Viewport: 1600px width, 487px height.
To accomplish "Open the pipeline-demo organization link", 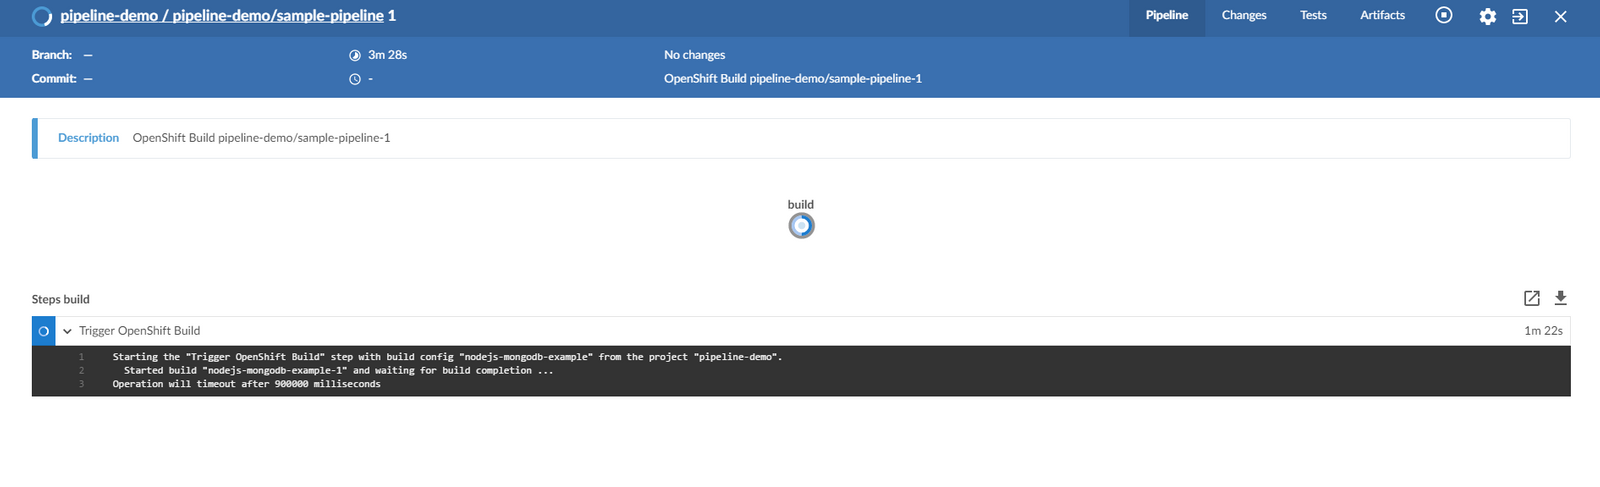I will point(108,16).
